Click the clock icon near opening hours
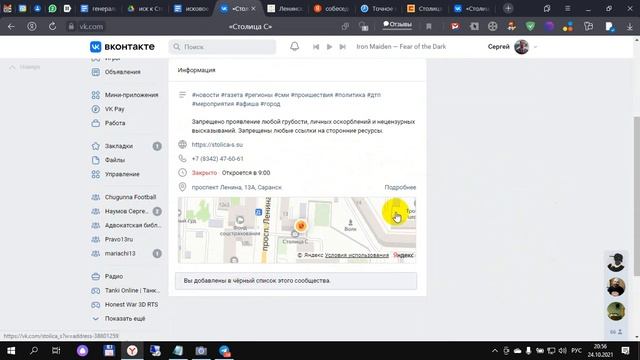640x360 pixels. [182, 173]
